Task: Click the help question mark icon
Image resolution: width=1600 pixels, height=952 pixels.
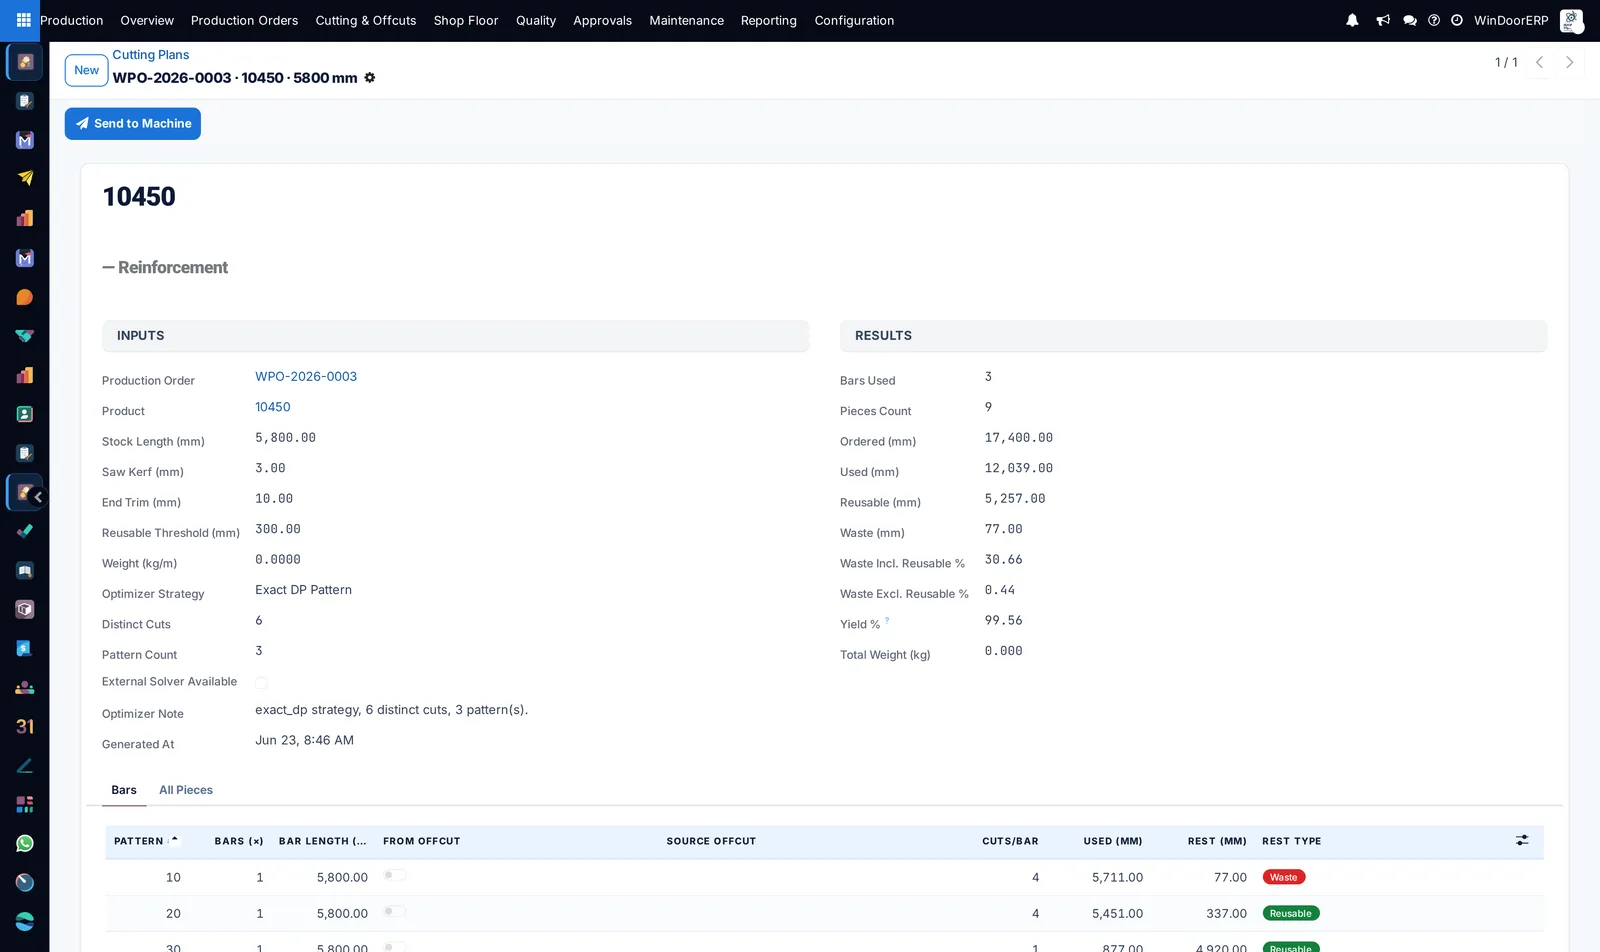Action: [x=1434, y=20]
